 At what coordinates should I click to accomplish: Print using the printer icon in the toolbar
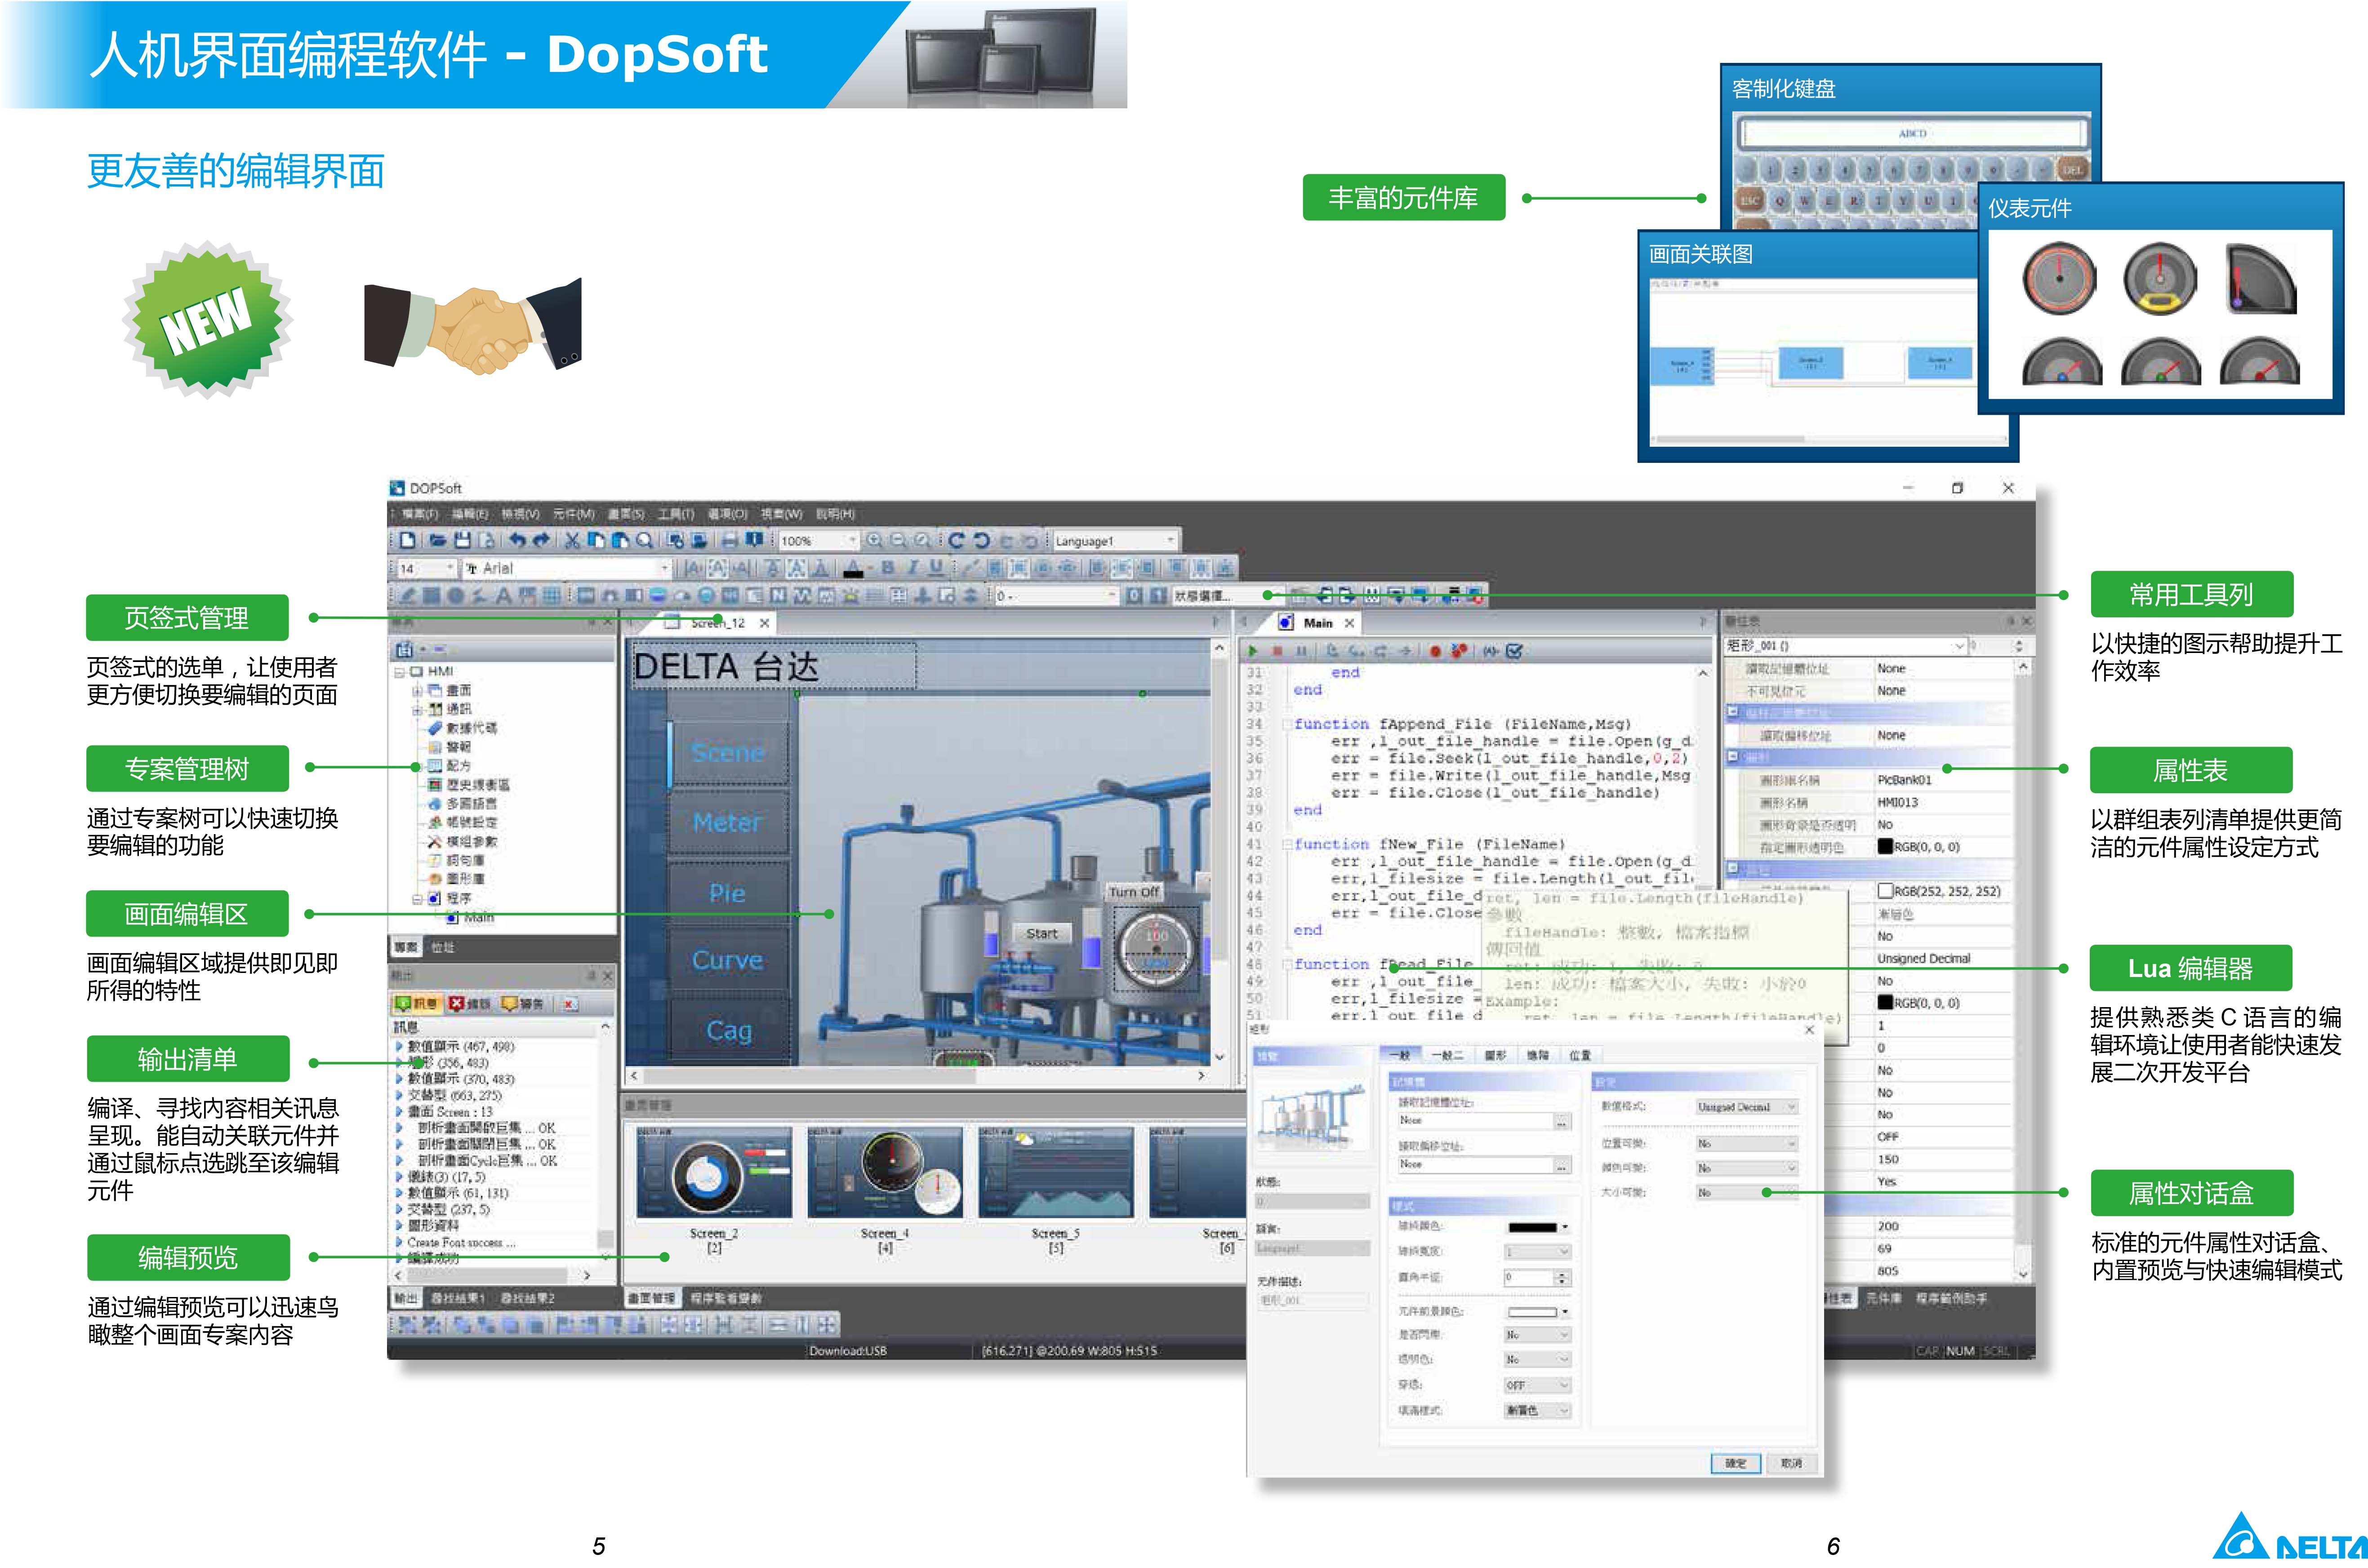pyautogui.click(x=729, y=540)
